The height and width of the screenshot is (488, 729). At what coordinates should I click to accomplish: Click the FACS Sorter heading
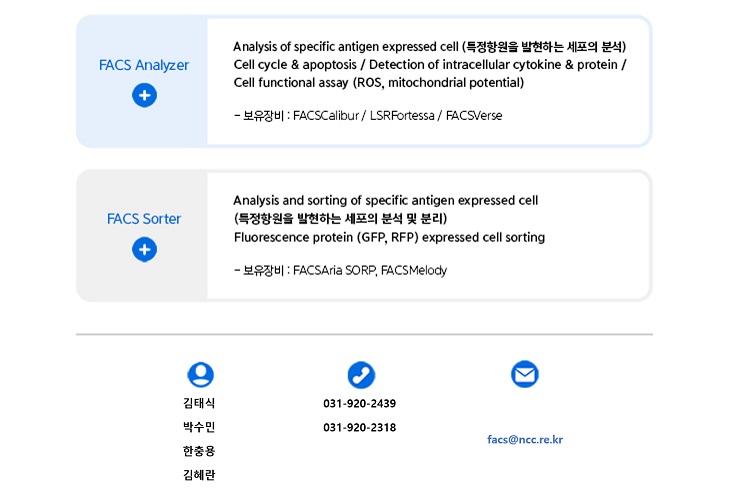(x=144, y=219)
